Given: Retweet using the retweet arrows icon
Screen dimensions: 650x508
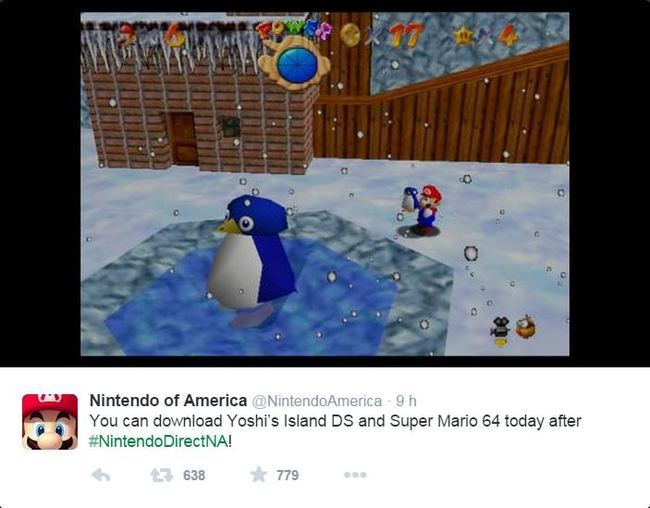Looking at the screenshot, I should (x=162, y=475).
